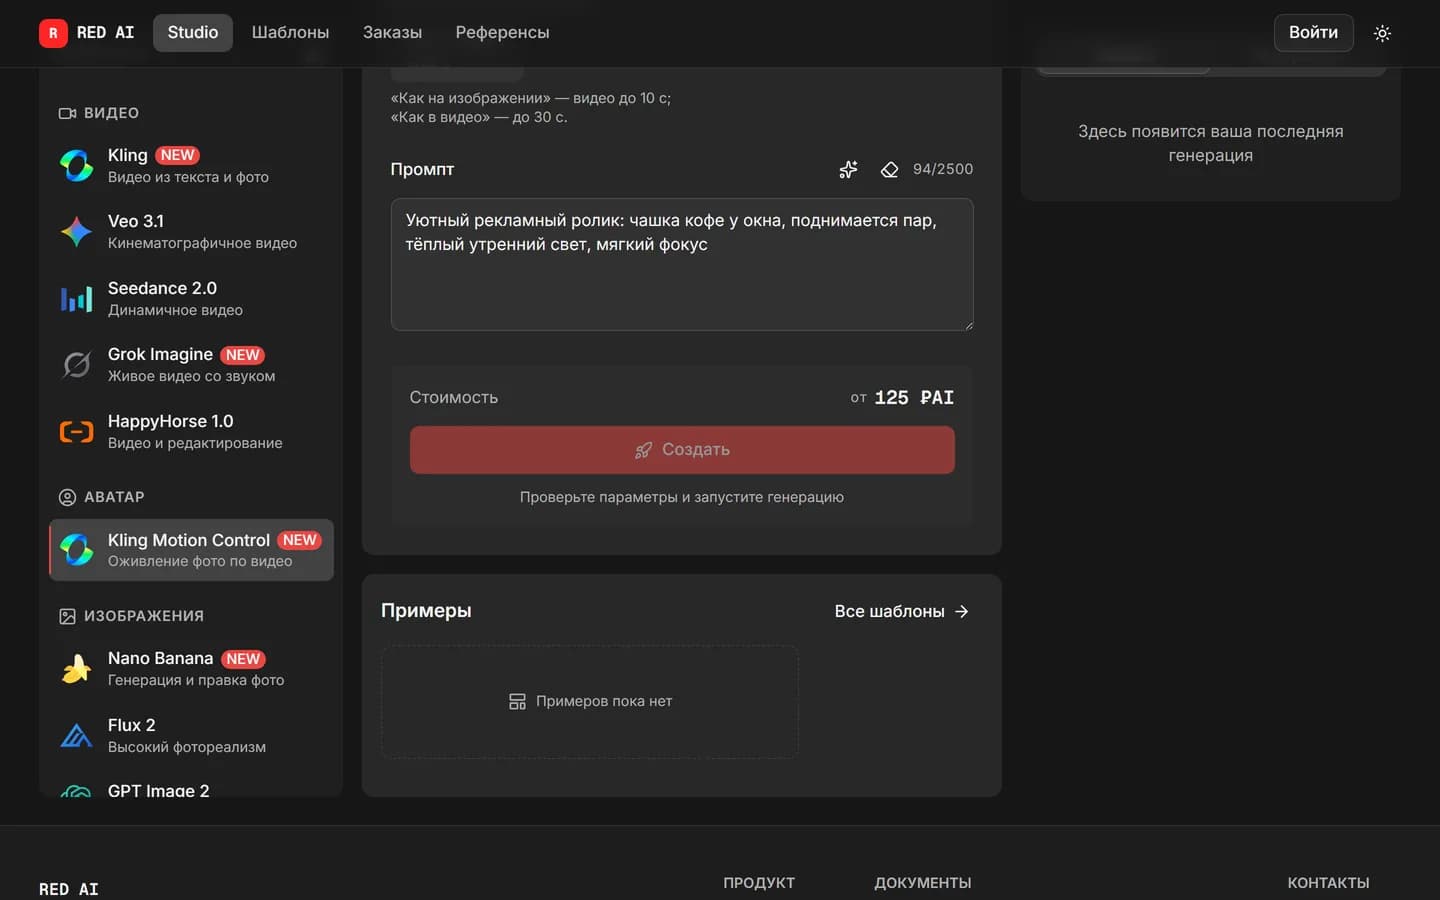This screenshot has width=1440, height=900.
Task: Click the arrow next to Все шаблоны
Action: click(962, 611)
